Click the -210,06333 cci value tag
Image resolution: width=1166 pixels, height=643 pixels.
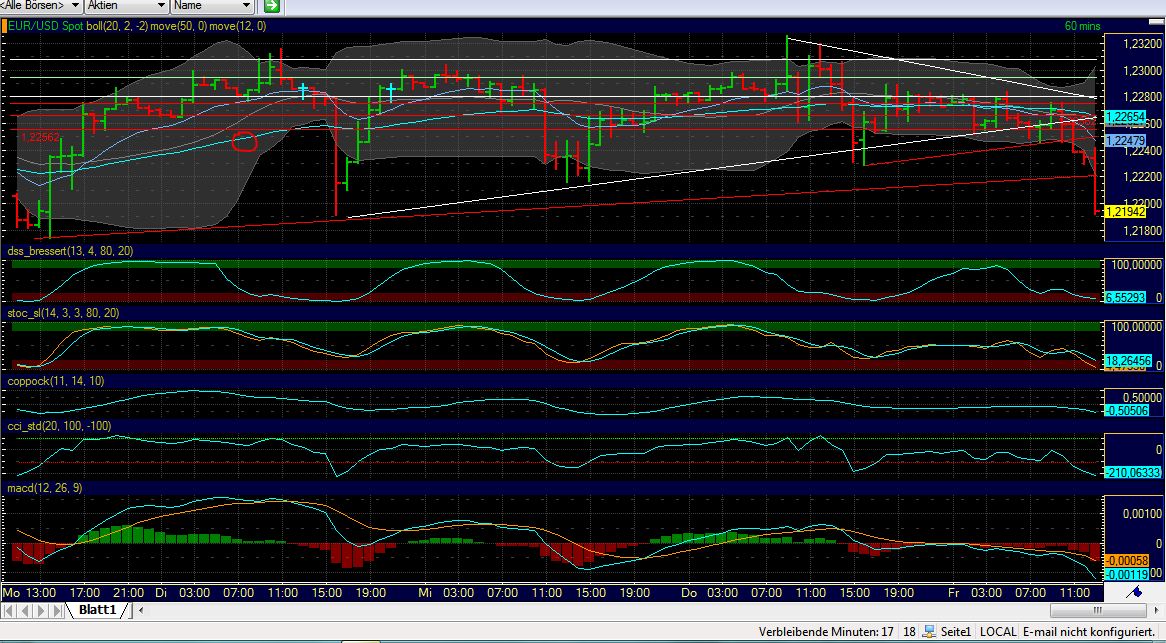[x=1133, y=472]
